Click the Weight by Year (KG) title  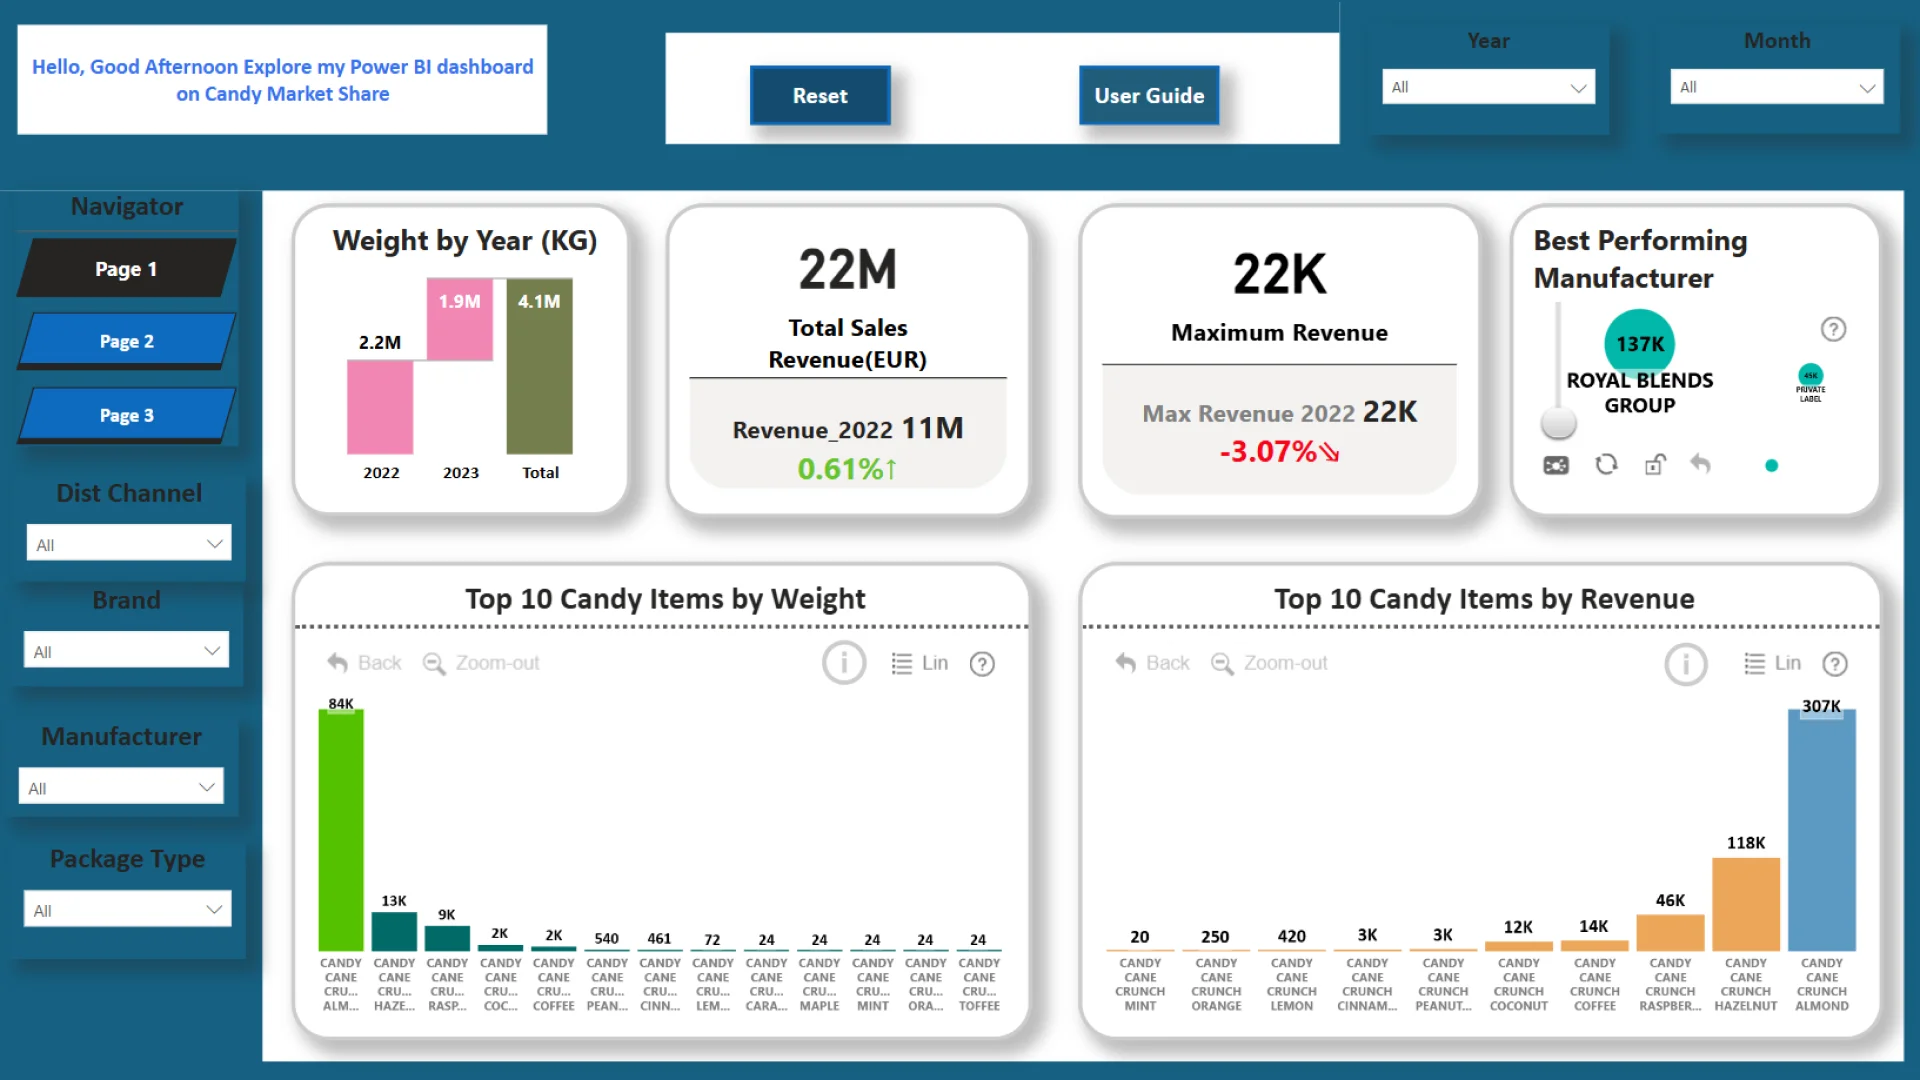click(x=465, y=241)
